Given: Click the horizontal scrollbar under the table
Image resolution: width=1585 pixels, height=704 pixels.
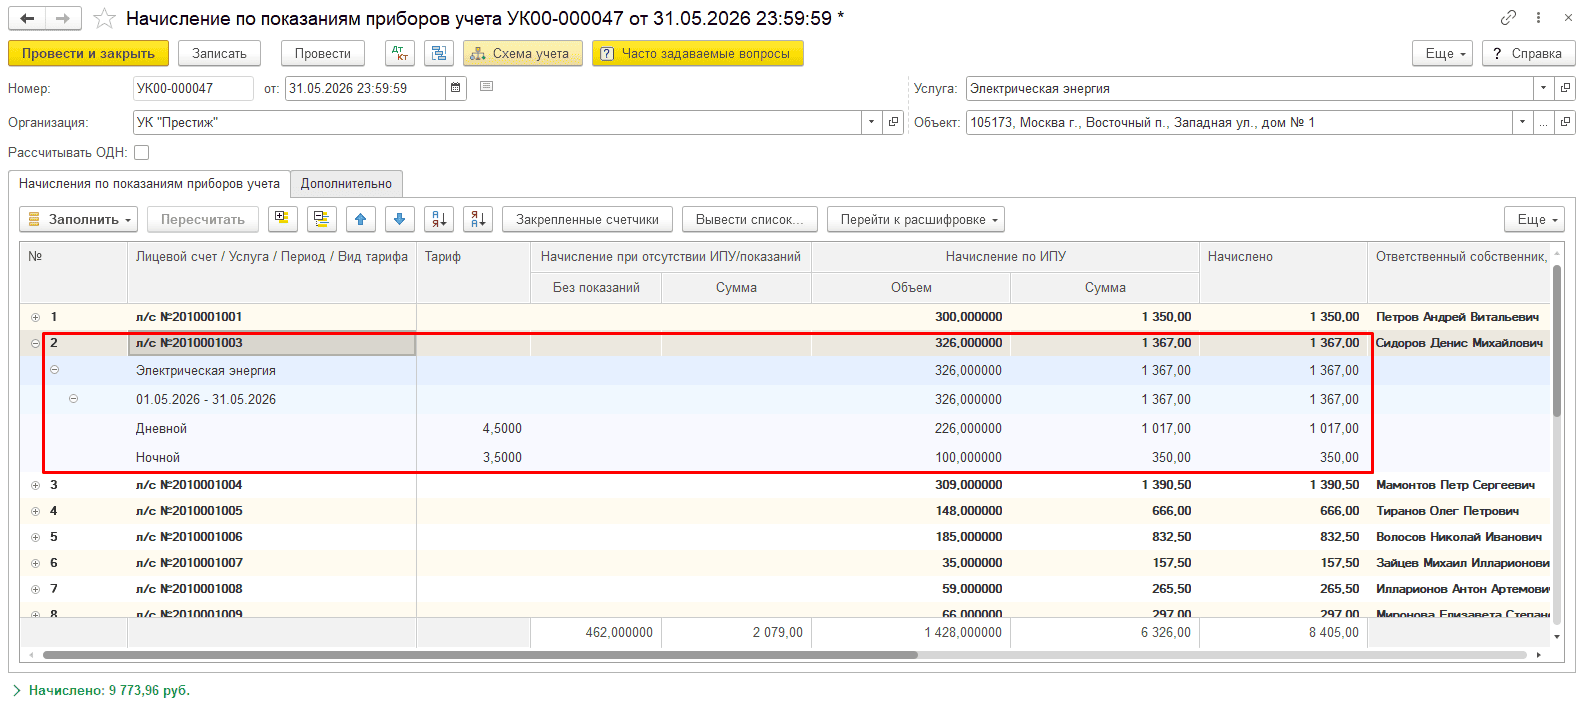Looking at the screenshot, I should click(x=480, y=655).
